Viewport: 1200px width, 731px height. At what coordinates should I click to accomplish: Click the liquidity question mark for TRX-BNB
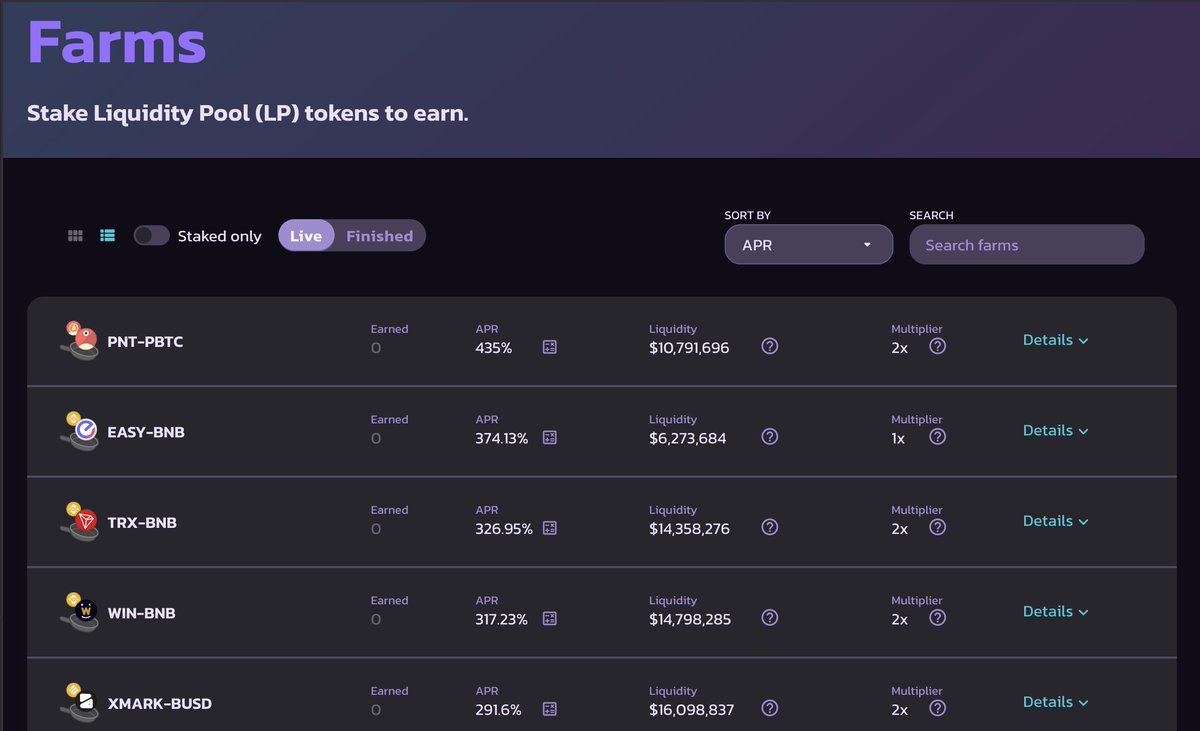(769, 527)
